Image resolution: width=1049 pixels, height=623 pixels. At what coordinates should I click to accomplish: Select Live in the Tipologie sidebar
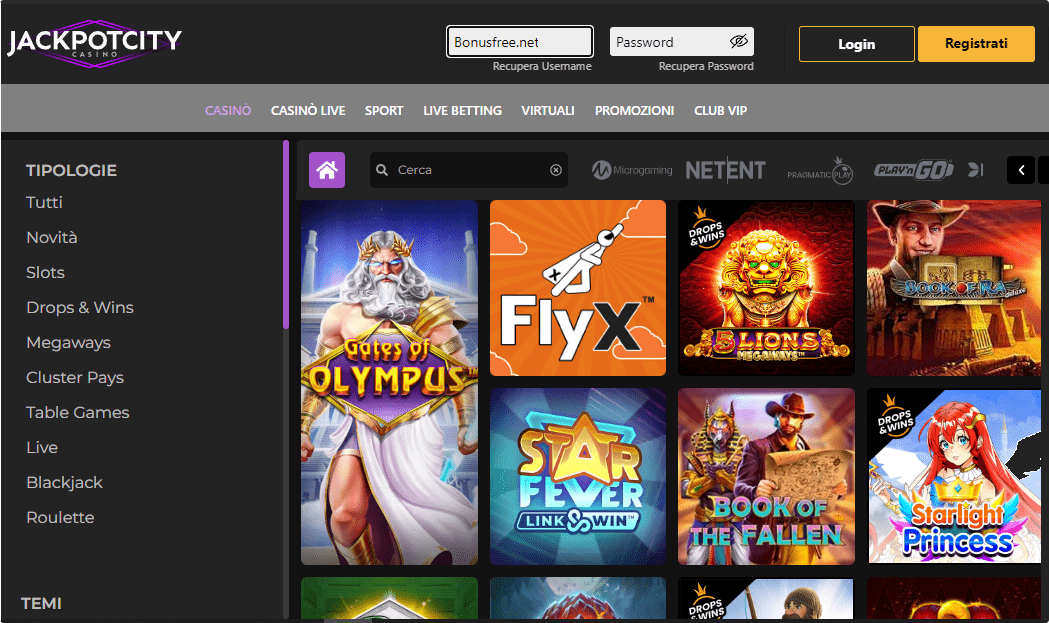pyautogui.click(x=42, y=447)
